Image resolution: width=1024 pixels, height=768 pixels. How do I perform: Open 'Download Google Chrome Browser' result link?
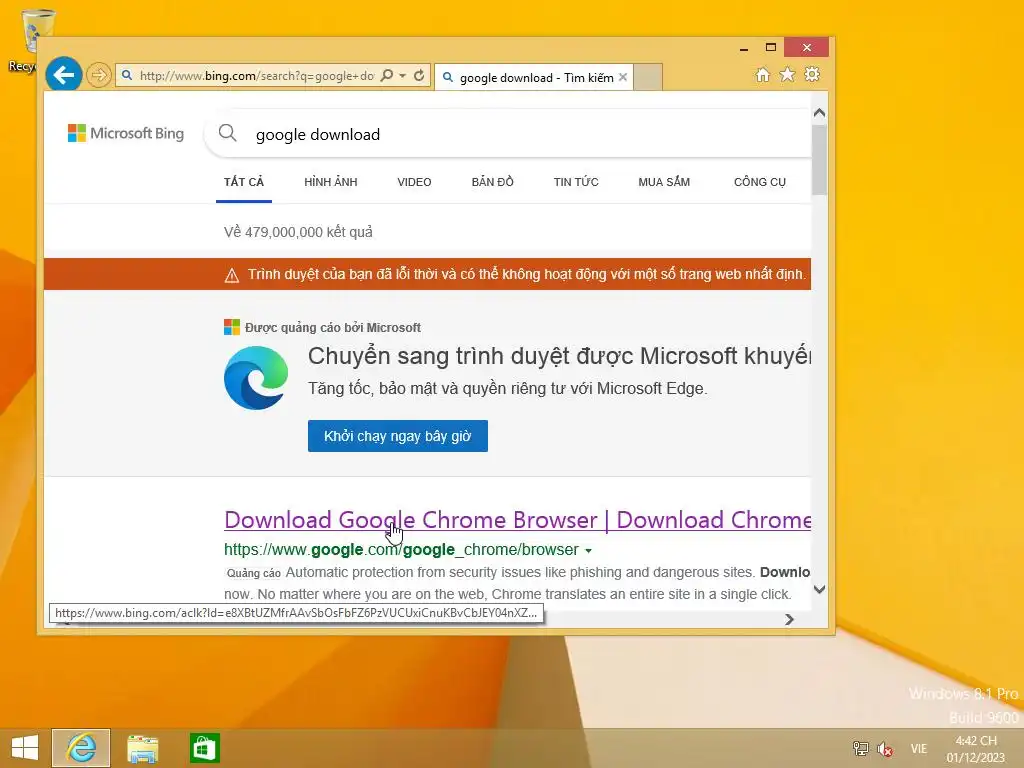(517, 520)
